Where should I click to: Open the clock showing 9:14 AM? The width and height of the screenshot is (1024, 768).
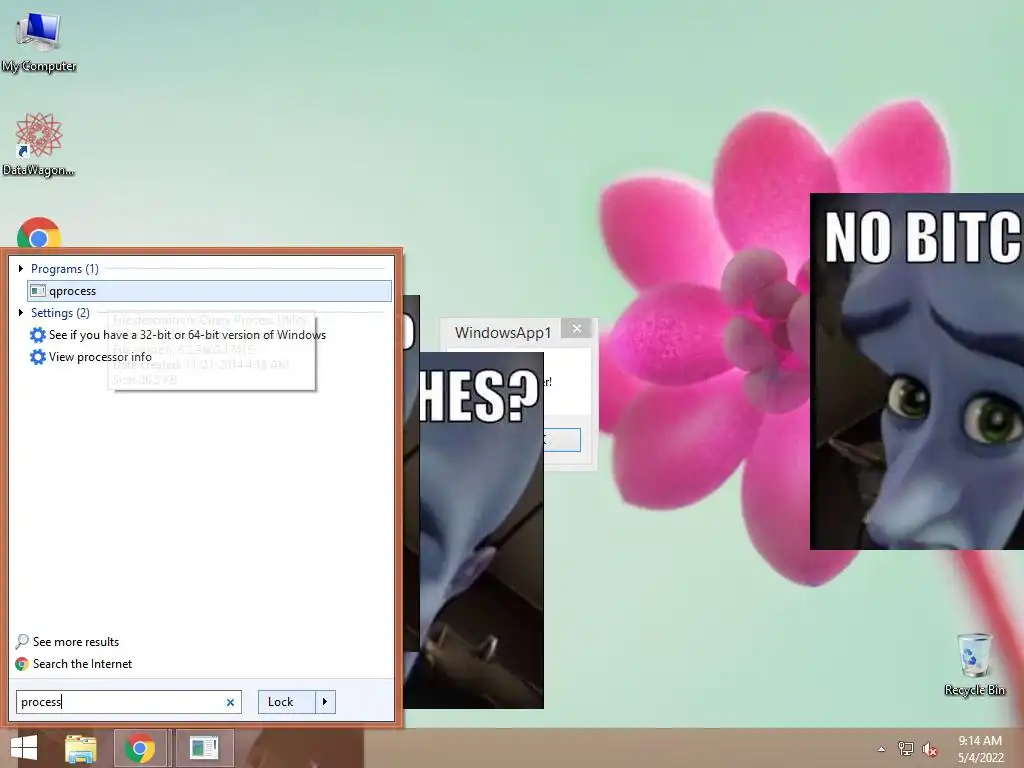click(980, 748)
